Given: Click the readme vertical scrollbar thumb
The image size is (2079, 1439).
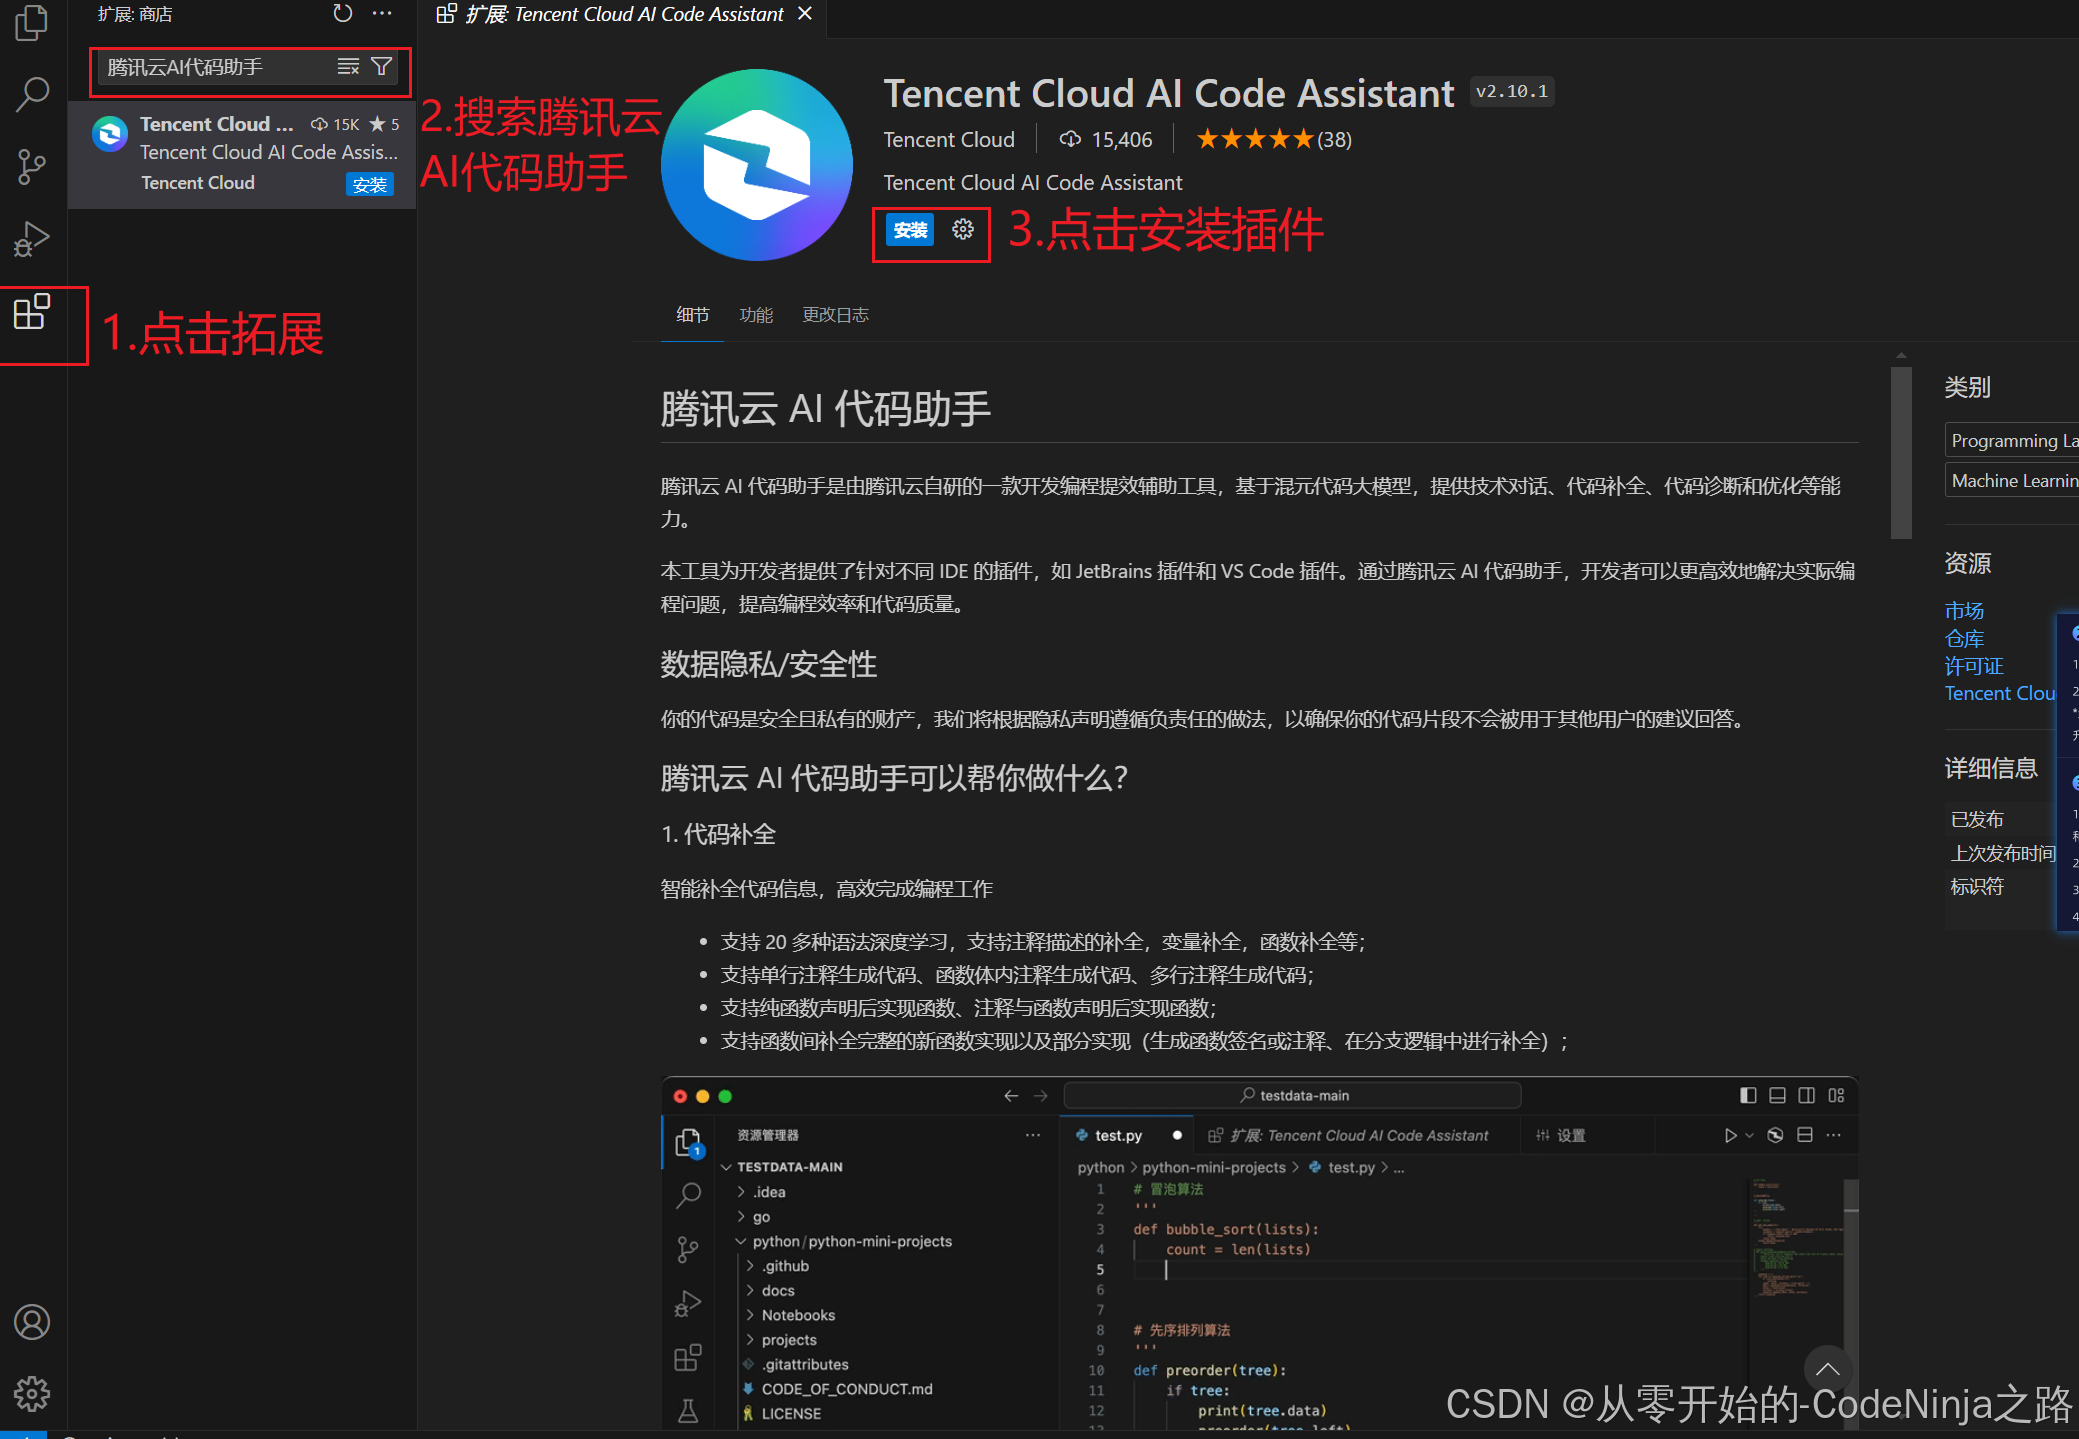Looking at the screenshot, I should (1901, 452).
